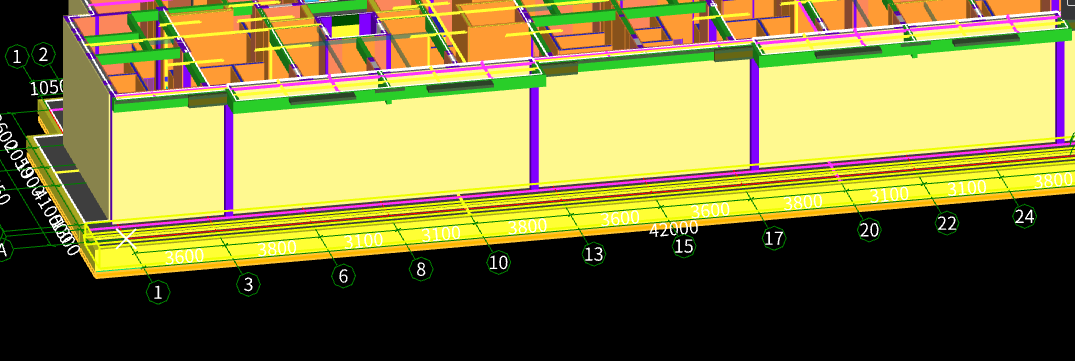Select axis bubble number 3
The height and width of the screenshot is (361, 1075).
(x=248, y=284)
